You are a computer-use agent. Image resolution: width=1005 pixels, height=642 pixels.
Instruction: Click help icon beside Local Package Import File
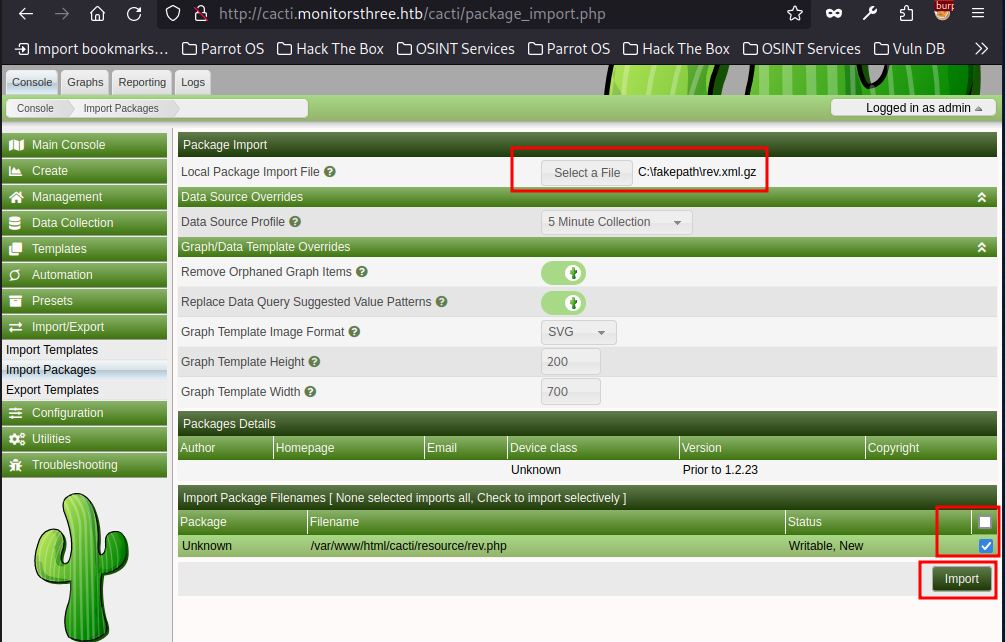point(330,172)
